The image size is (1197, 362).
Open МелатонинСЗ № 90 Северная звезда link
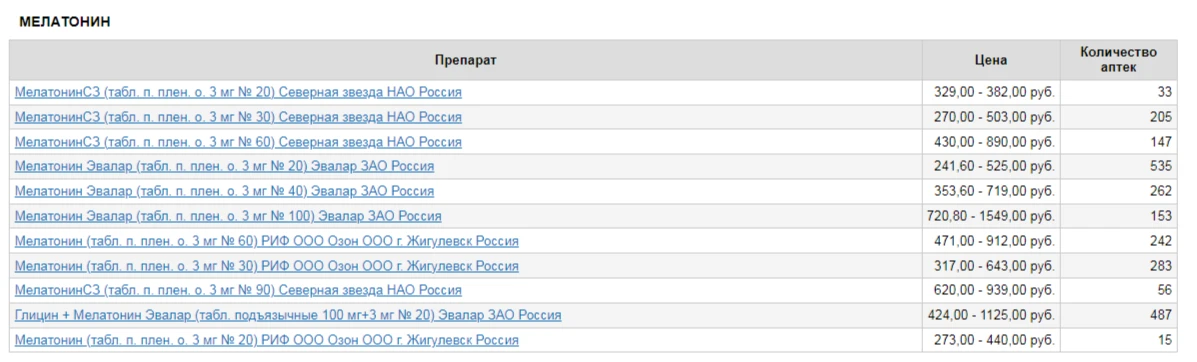pos(238,290)
